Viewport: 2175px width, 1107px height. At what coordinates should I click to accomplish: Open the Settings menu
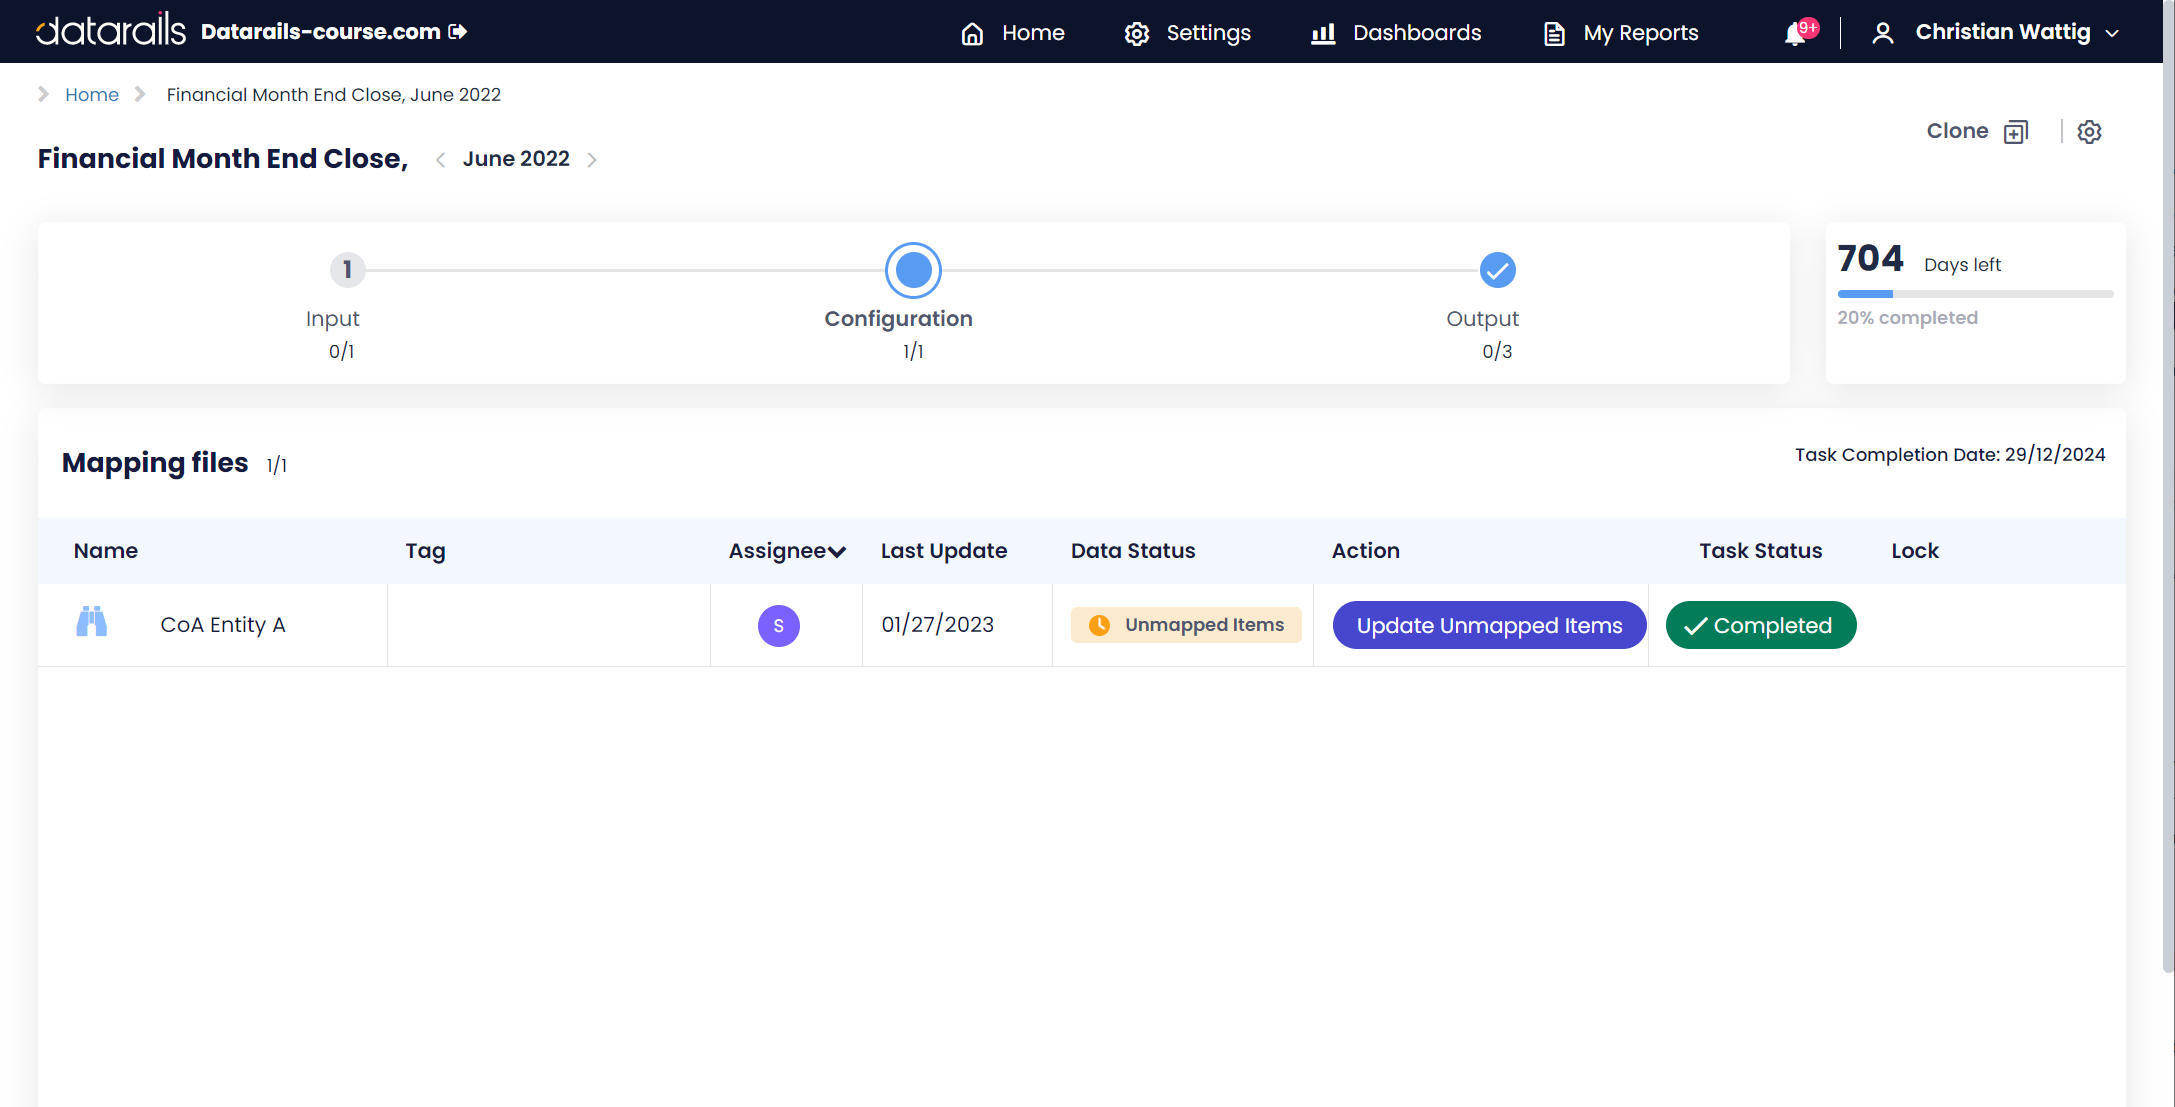pos(1187,32)
